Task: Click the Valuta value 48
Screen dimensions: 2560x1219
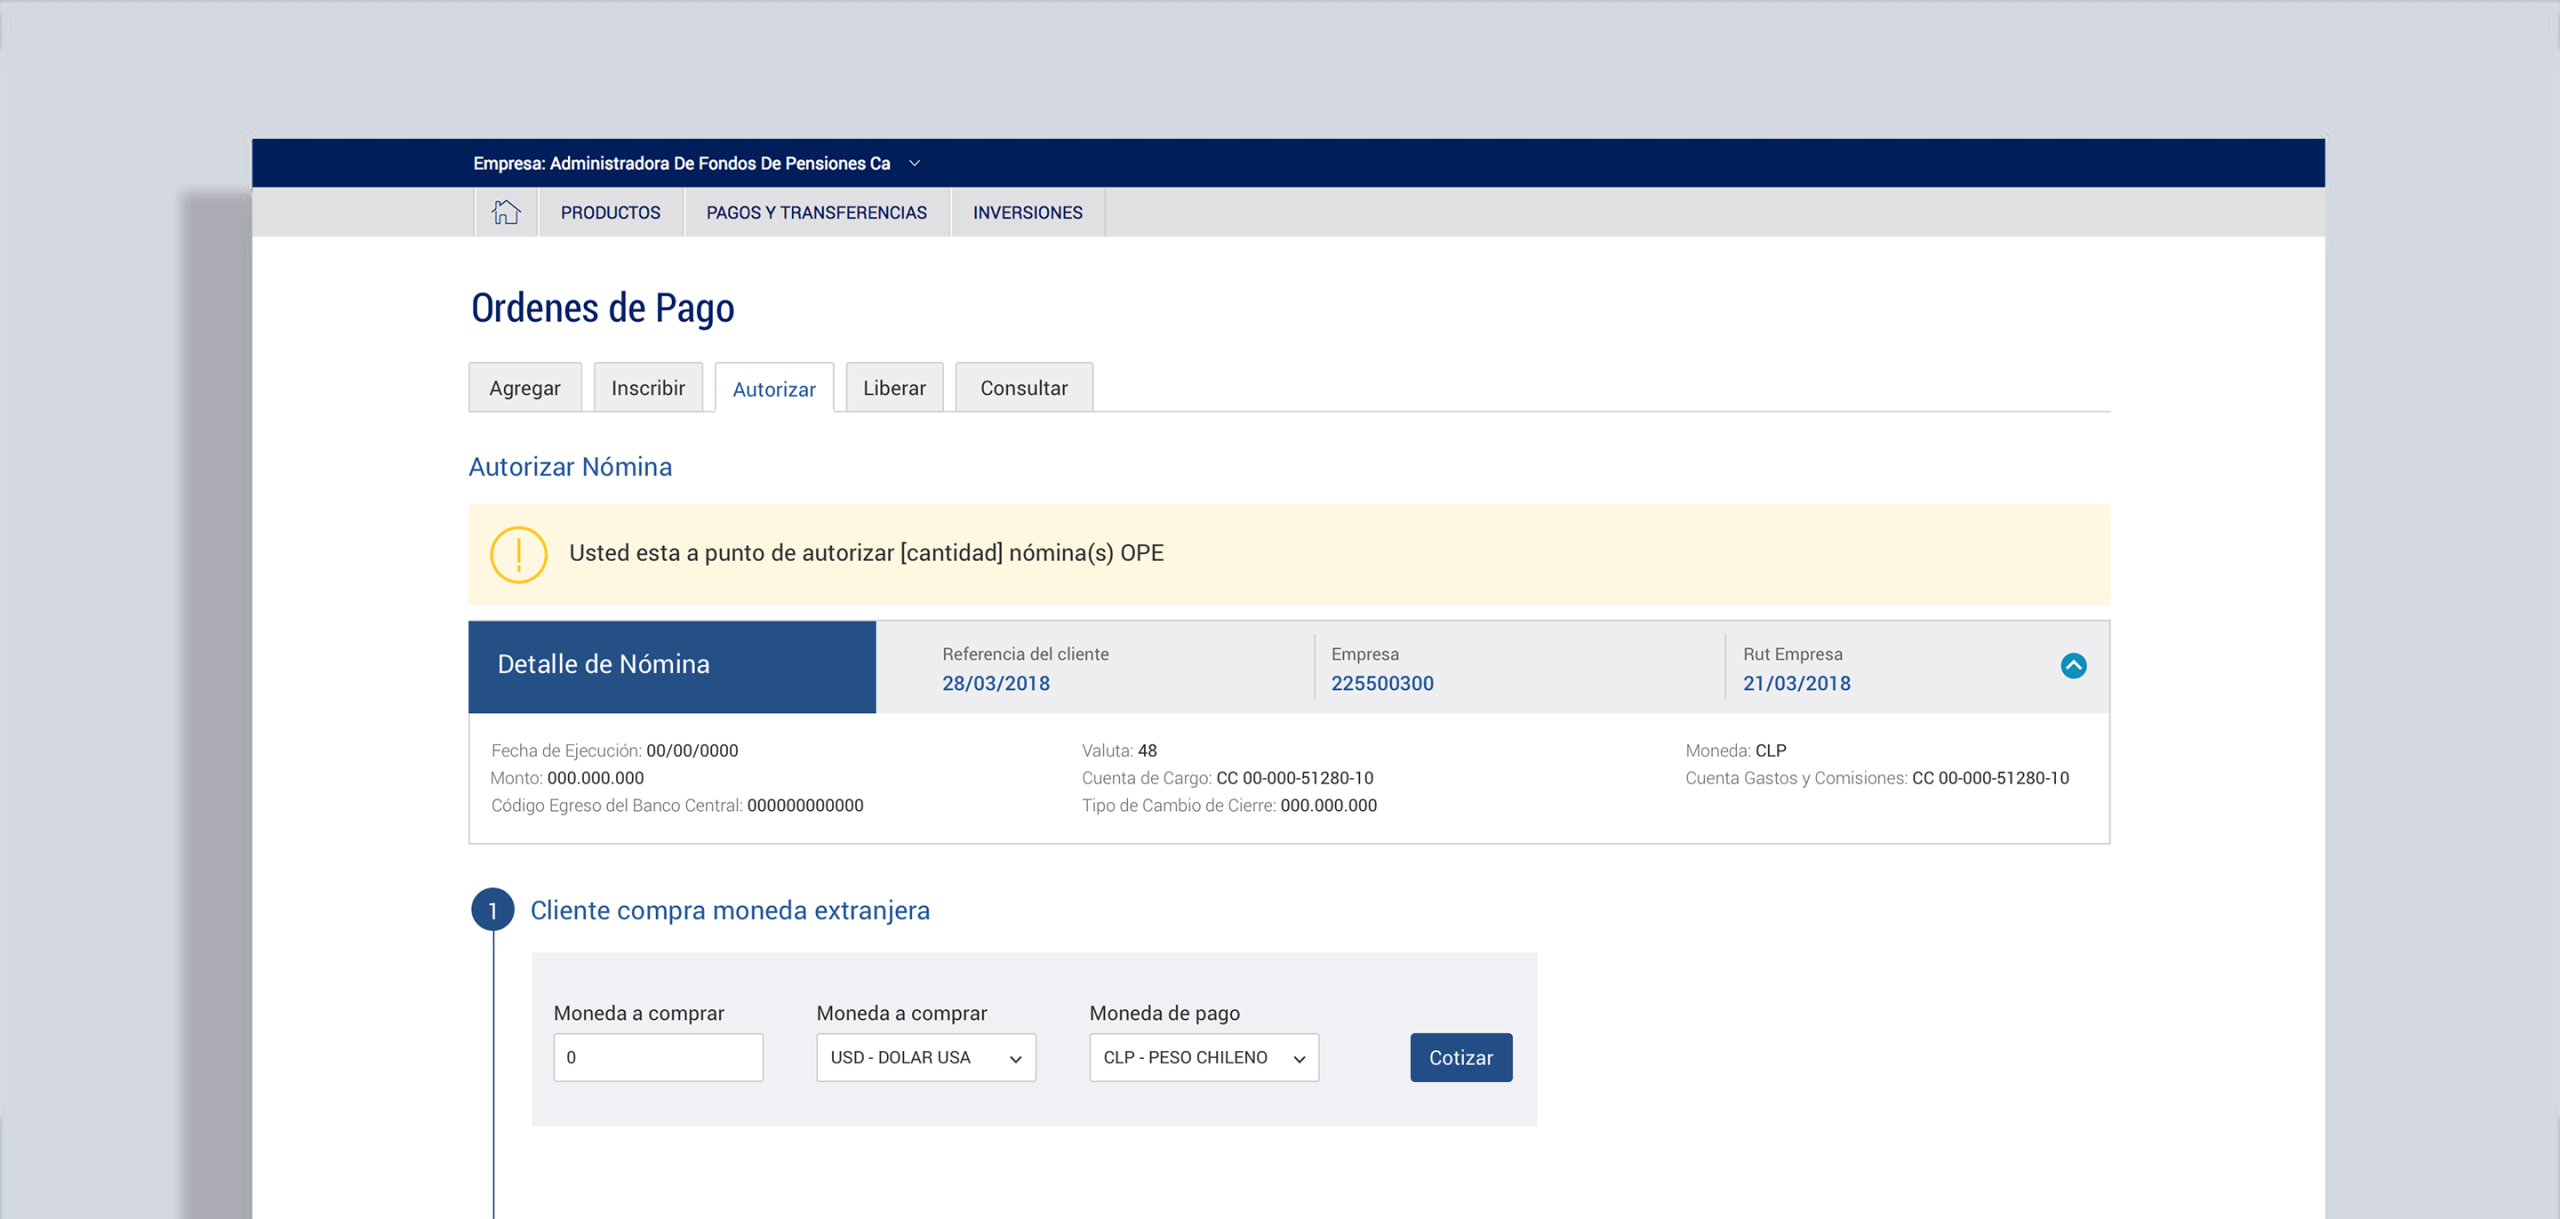Action: 1148,750
